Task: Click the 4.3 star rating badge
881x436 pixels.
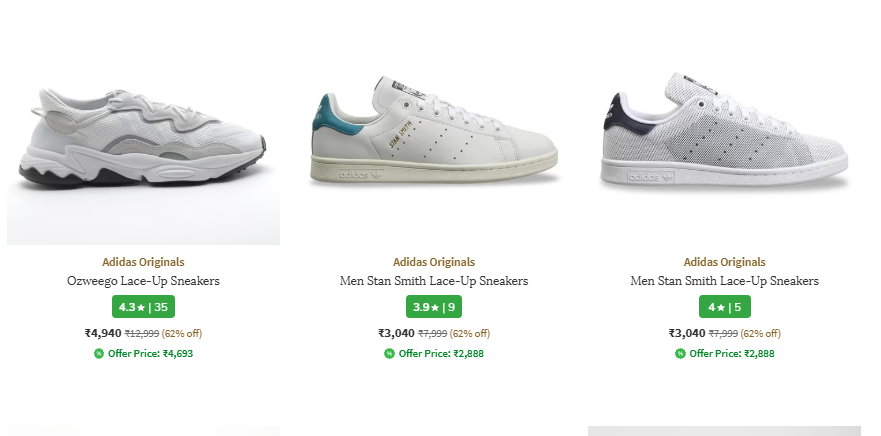Action: pyautogui.click(x=143, y=307)
